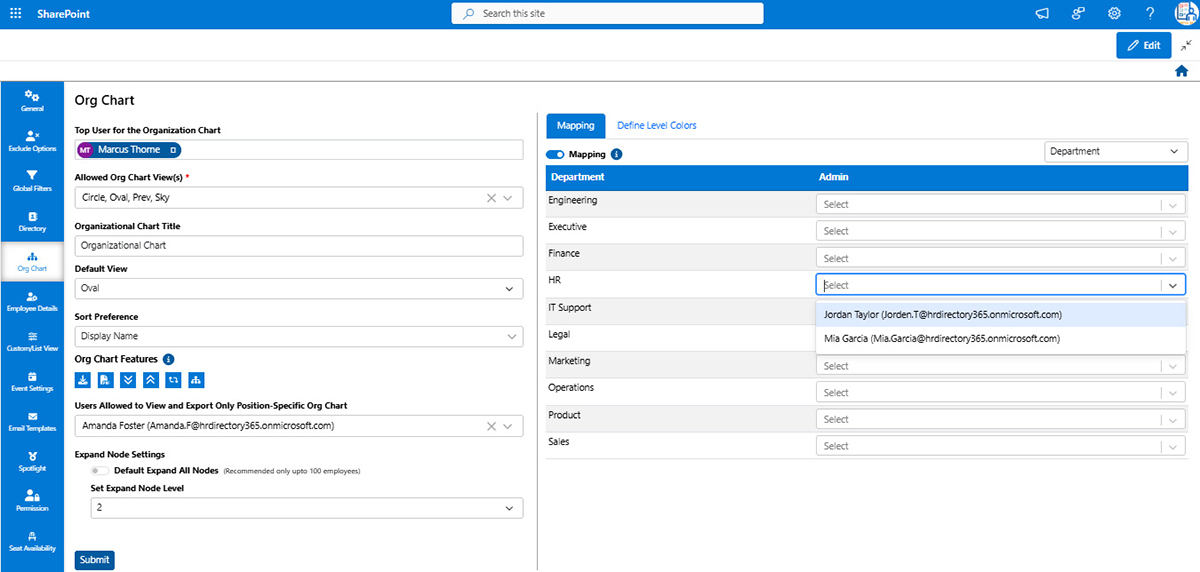
Task: Toggle the download org chart feature icon
Action: click(83, 380)
